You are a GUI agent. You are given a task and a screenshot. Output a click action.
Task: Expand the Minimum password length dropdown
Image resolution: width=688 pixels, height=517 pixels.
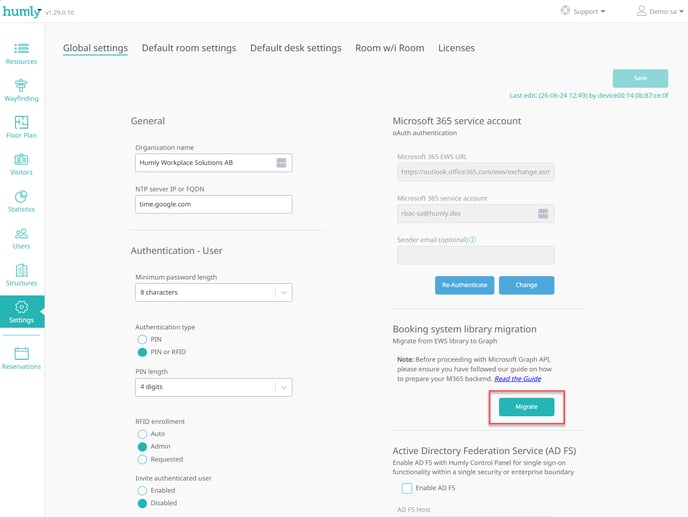click(x=214, y=292)
